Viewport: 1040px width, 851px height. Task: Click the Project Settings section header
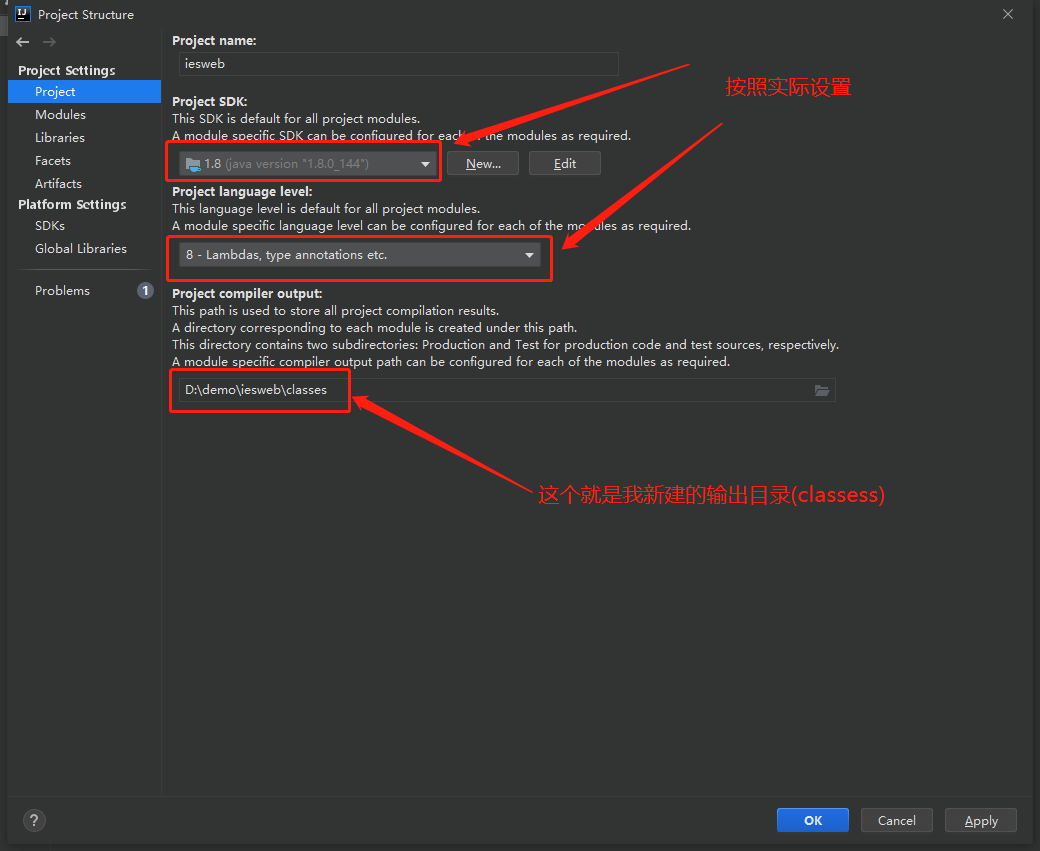pyautogui.click(x=66, y=70)
